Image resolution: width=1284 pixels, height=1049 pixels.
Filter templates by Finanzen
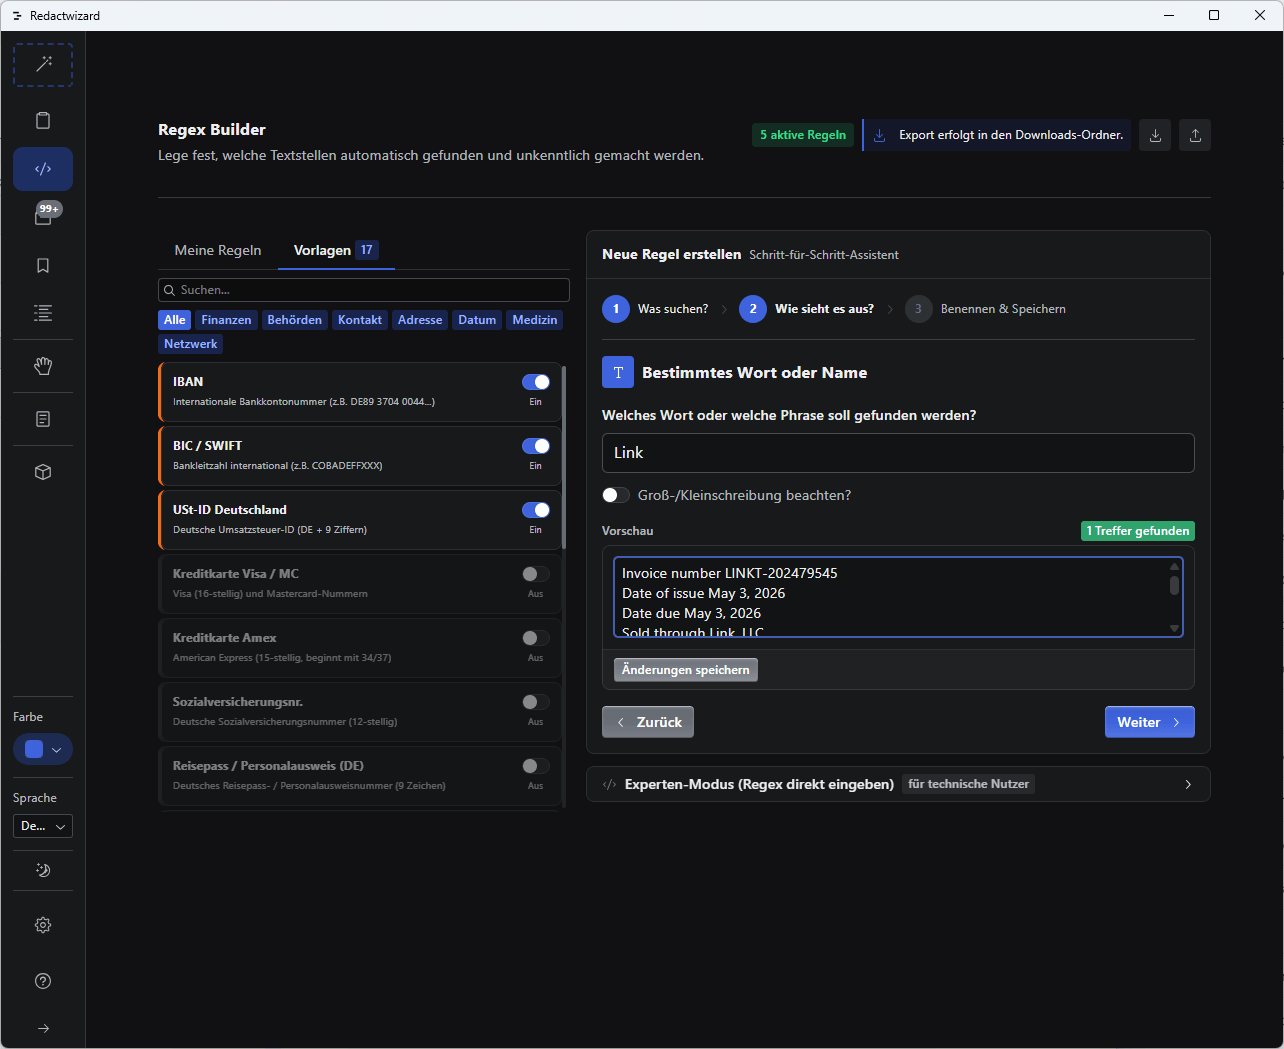tap(226, 320)
